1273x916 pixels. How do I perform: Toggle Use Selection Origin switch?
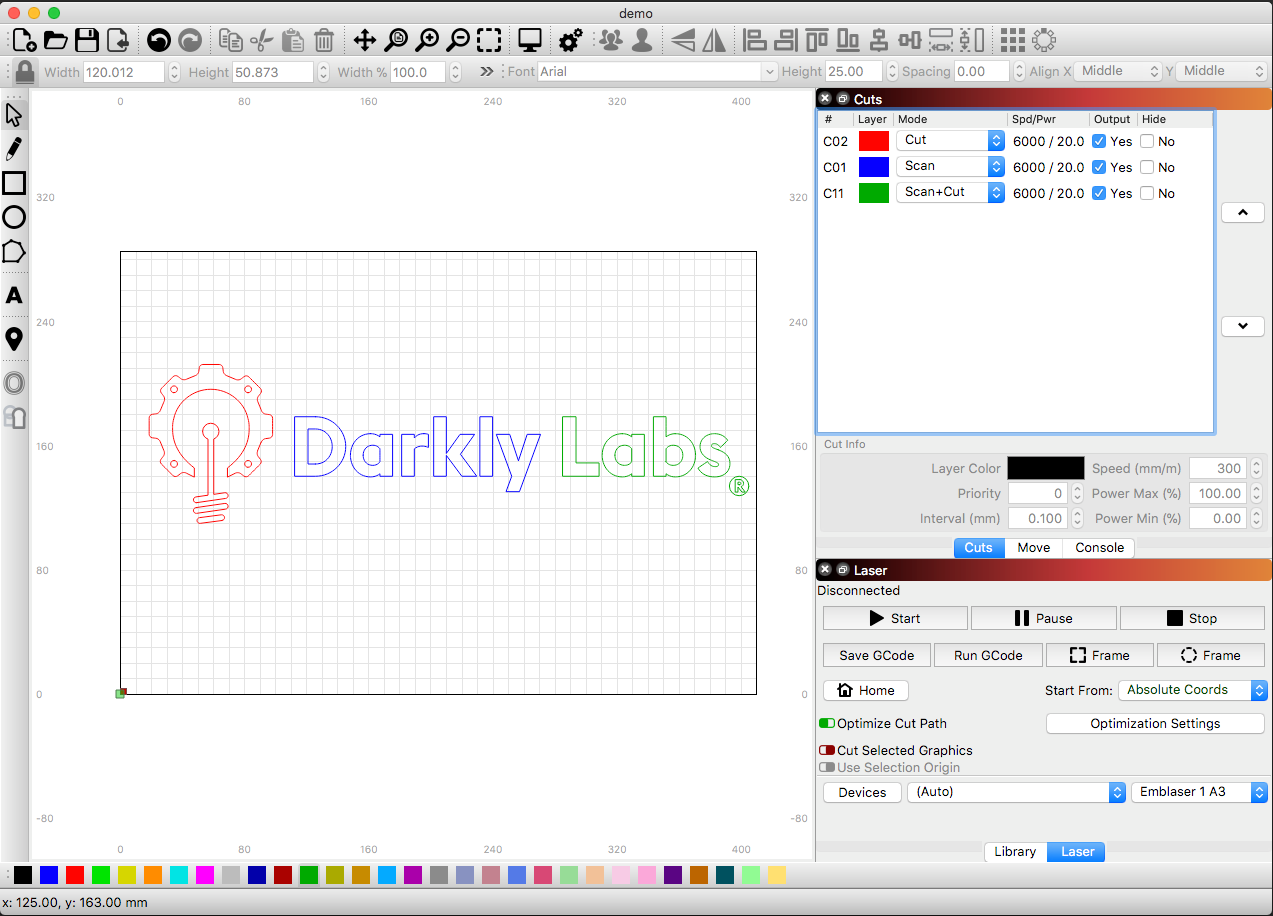point(827,768)
